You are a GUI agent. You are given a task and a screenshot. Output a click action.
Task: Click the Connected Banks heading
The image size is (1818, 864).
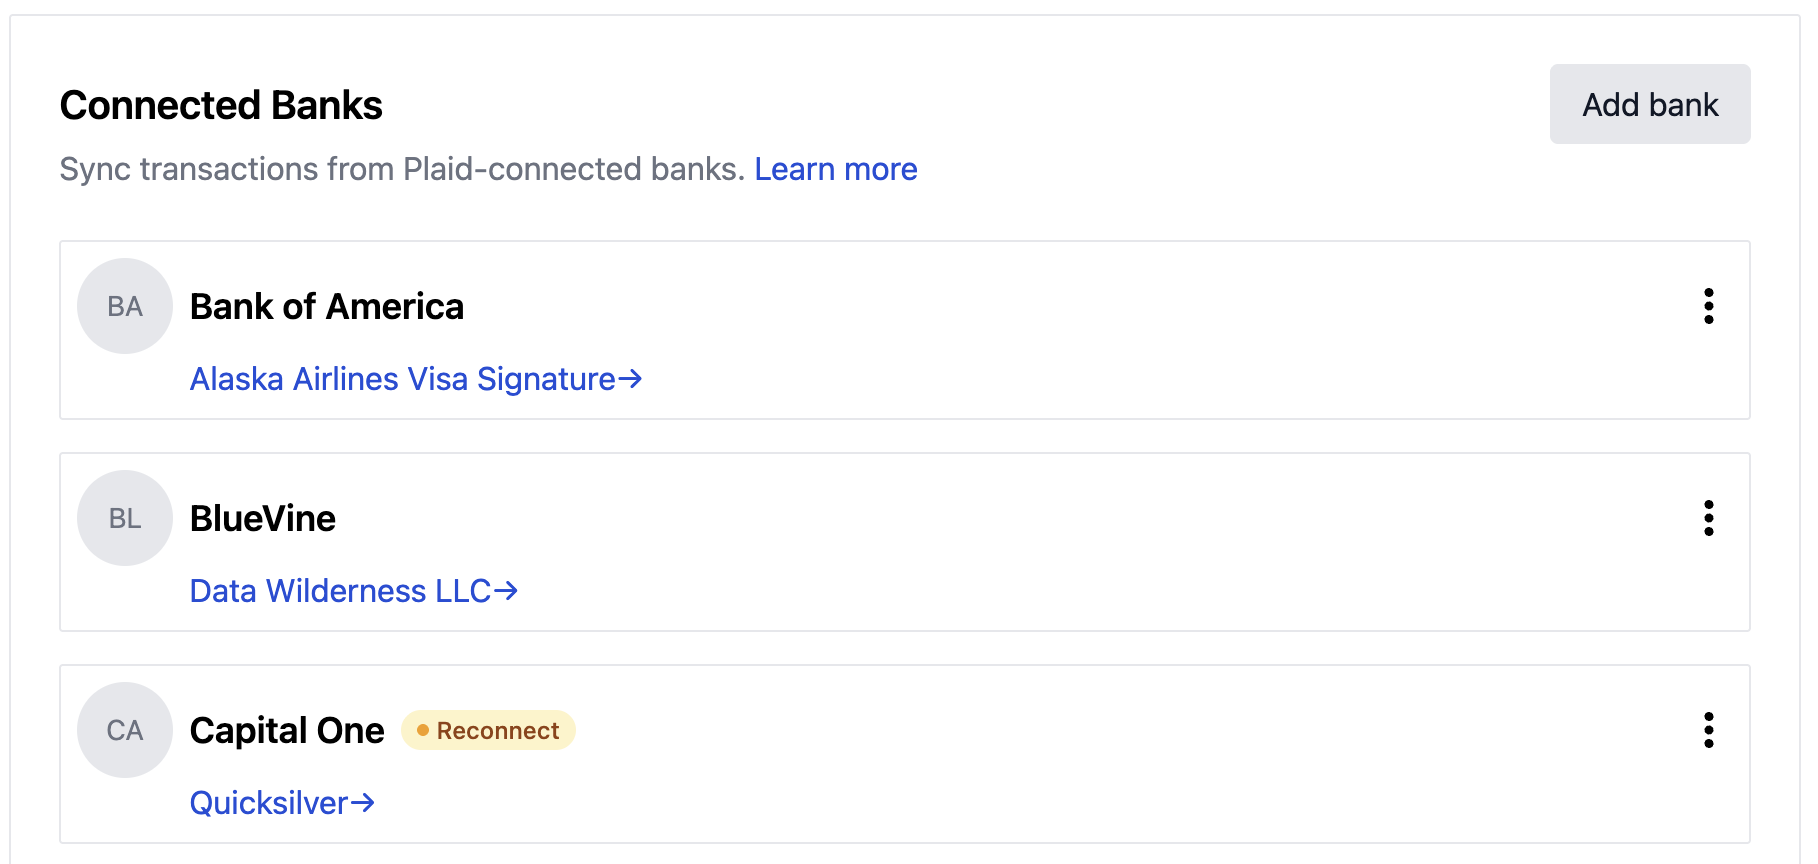coord(221,105)
